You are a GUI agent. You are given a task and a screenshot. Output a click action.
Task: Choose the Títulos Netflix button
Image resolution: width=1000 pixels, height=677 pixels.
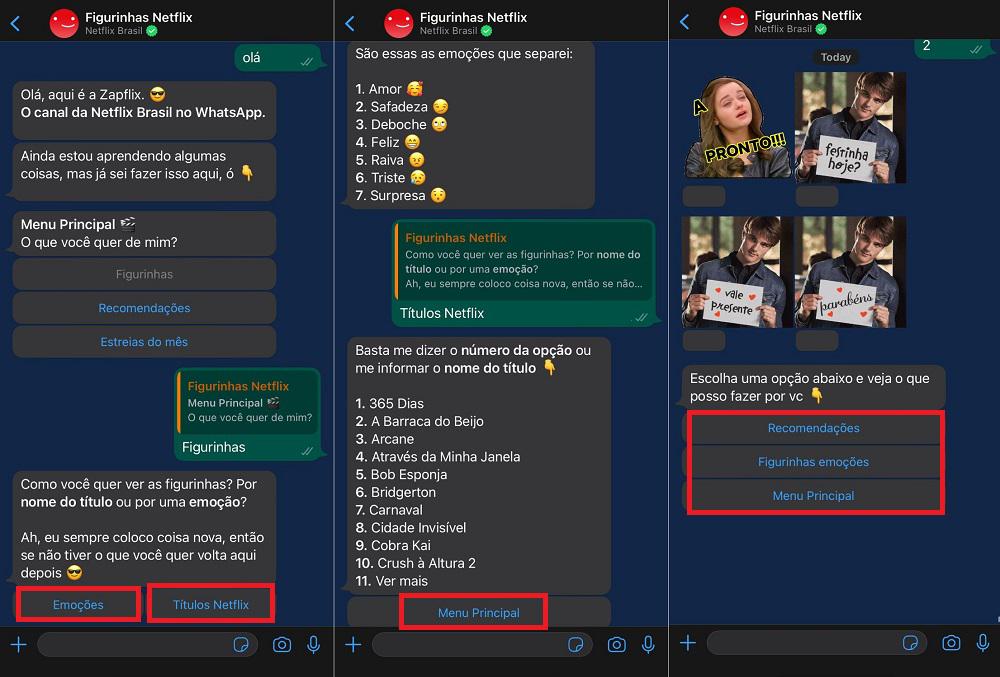(211, 604)
